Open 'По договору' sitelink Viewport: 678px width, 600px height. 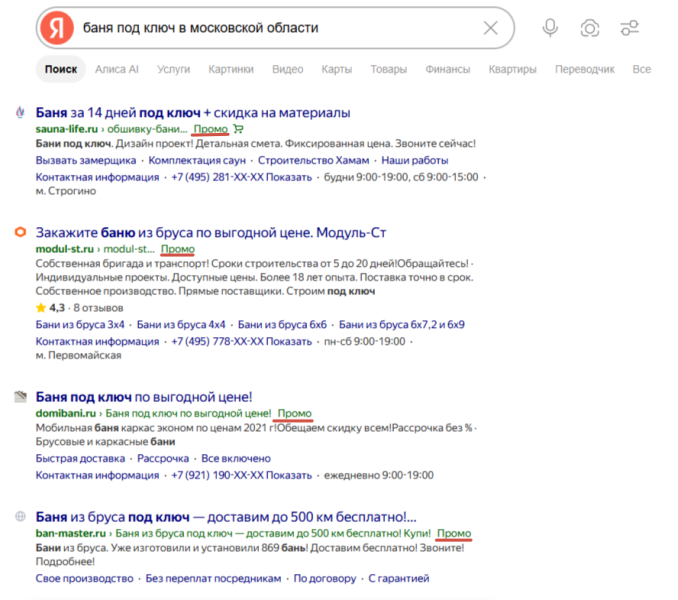(325, 578)
